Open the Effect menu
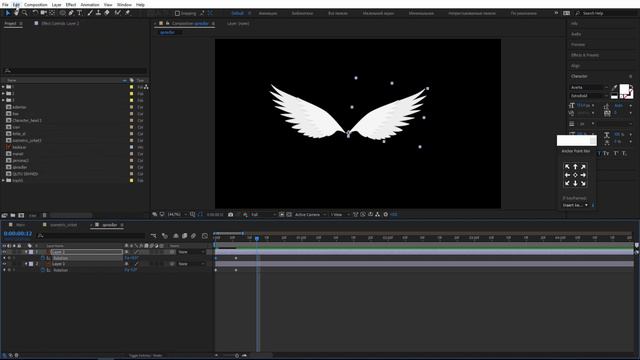The image size is (640, 360). click(71, 4)
